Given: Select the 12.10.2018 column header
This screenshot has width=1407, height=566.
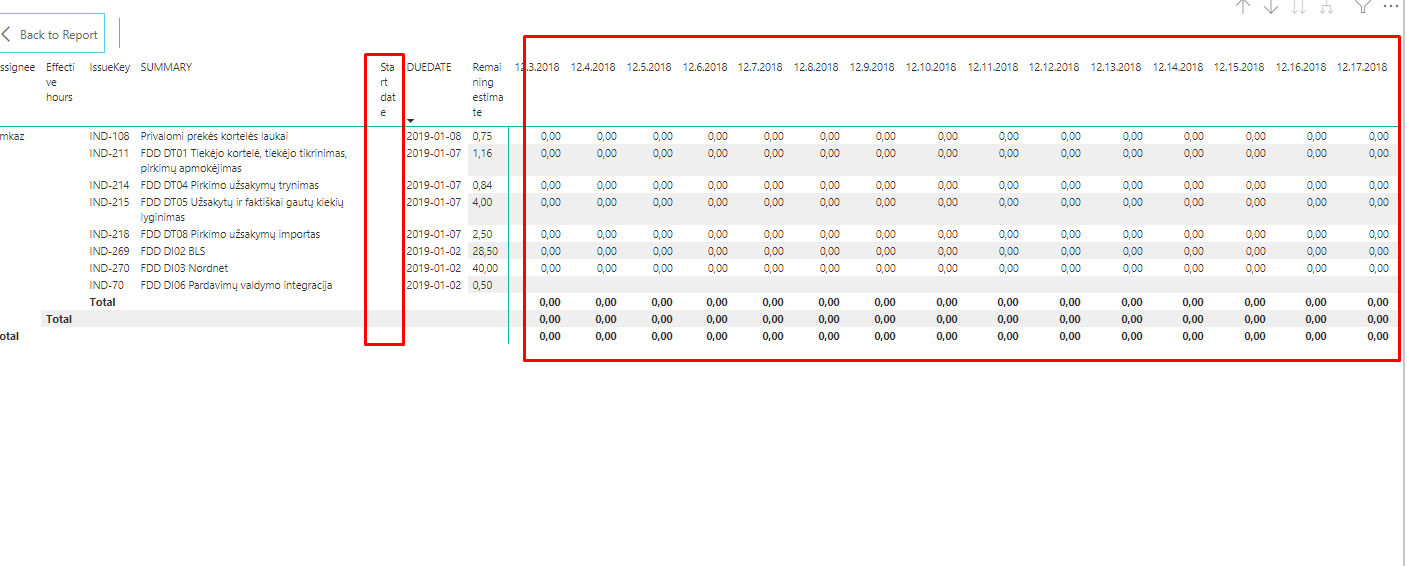Looking at the screenshot, I should click(932, 67).
